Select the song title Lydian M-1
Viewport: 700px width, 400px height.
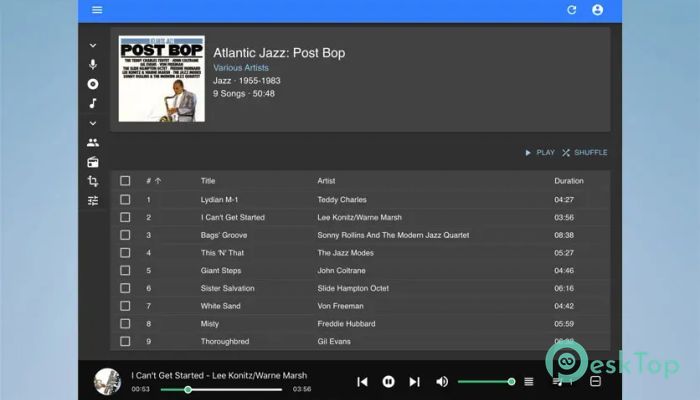pos(219,200)
